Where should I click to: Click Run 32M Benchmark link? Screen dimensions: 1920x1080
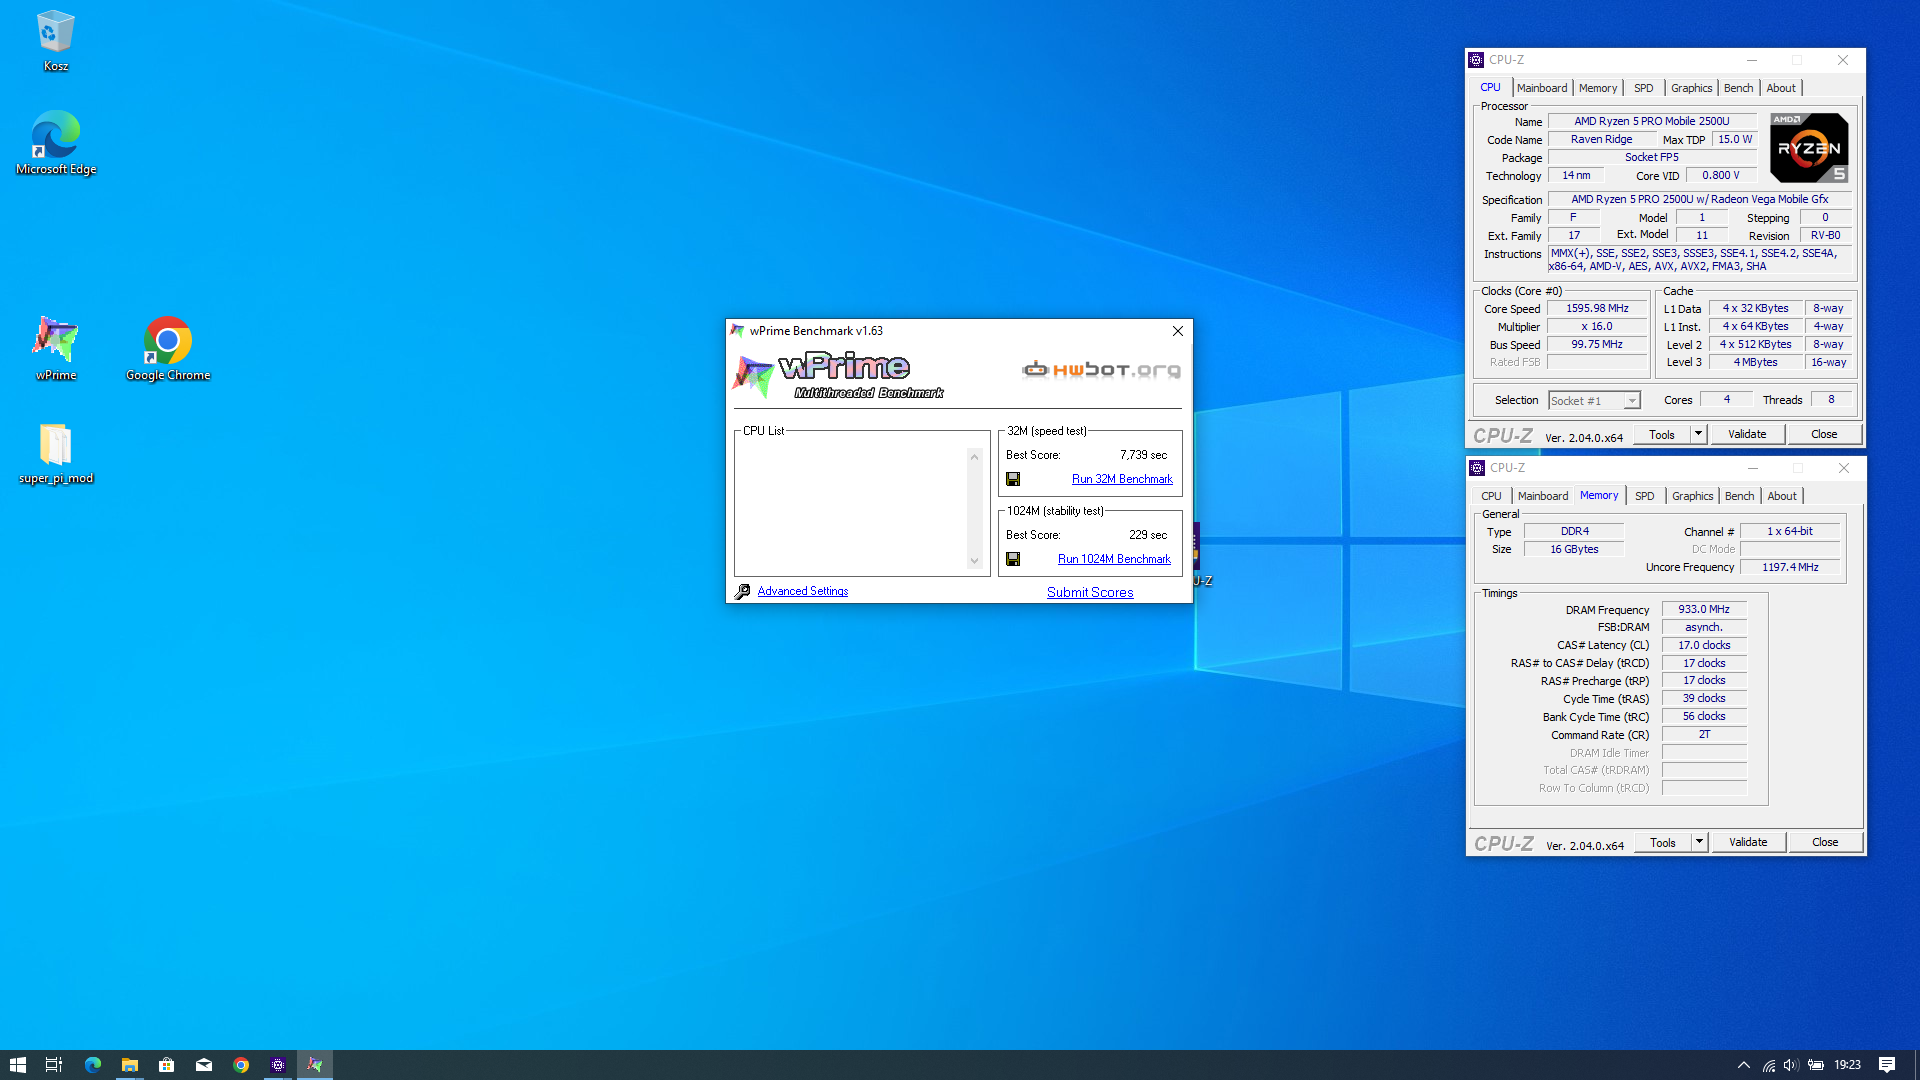coord(1122,479)
